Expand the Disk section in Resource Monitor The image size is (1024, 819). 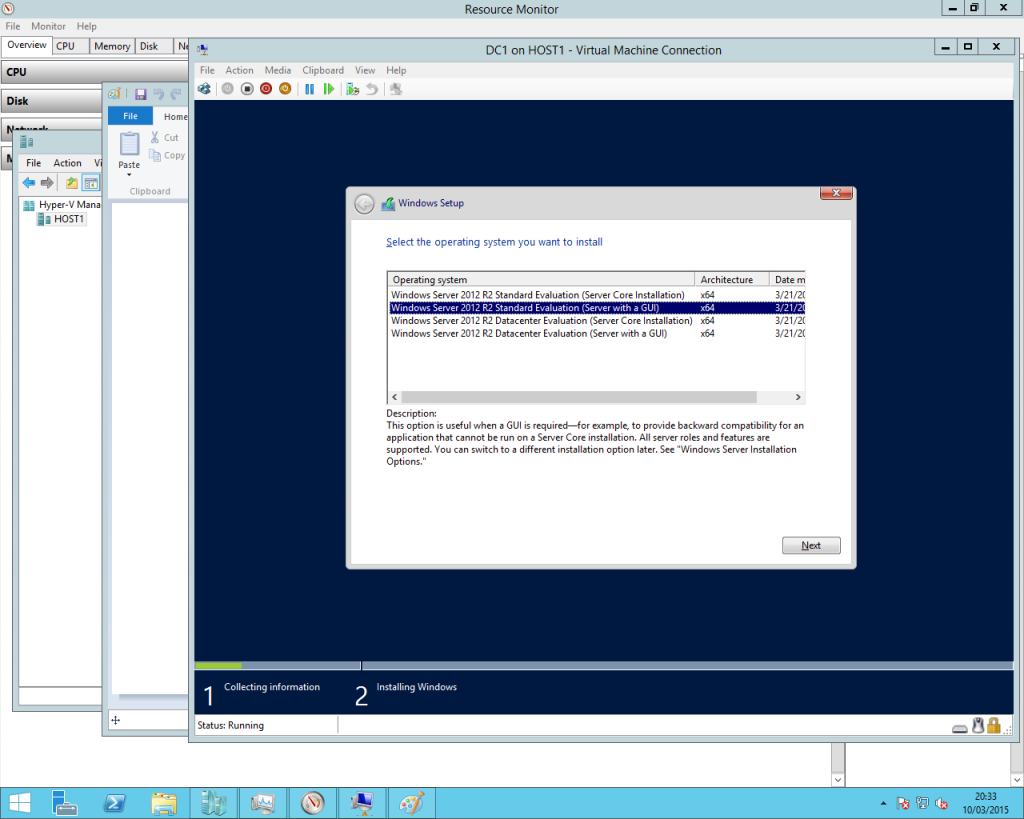coord(52,101)
